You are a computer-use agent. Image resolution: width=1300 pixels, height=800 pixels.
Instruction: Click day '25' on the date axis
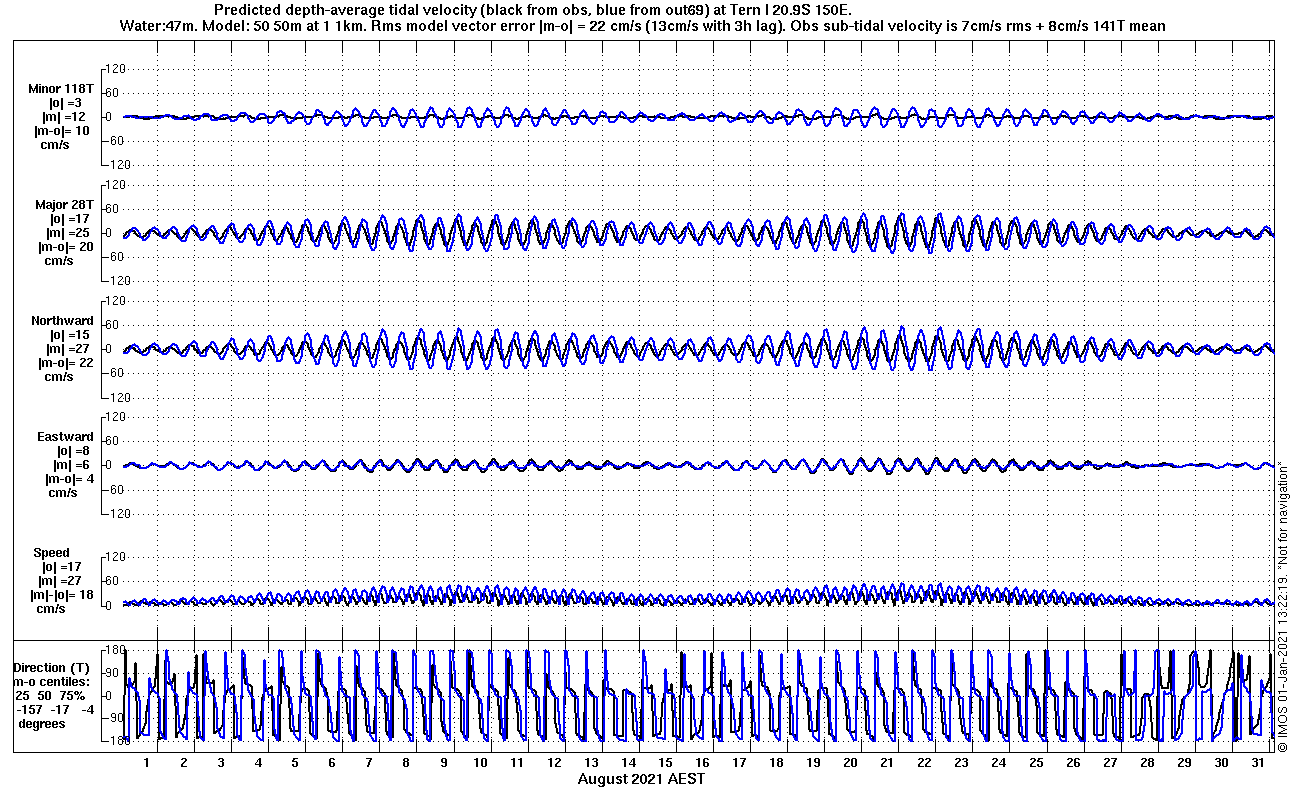pos(1036,762)
